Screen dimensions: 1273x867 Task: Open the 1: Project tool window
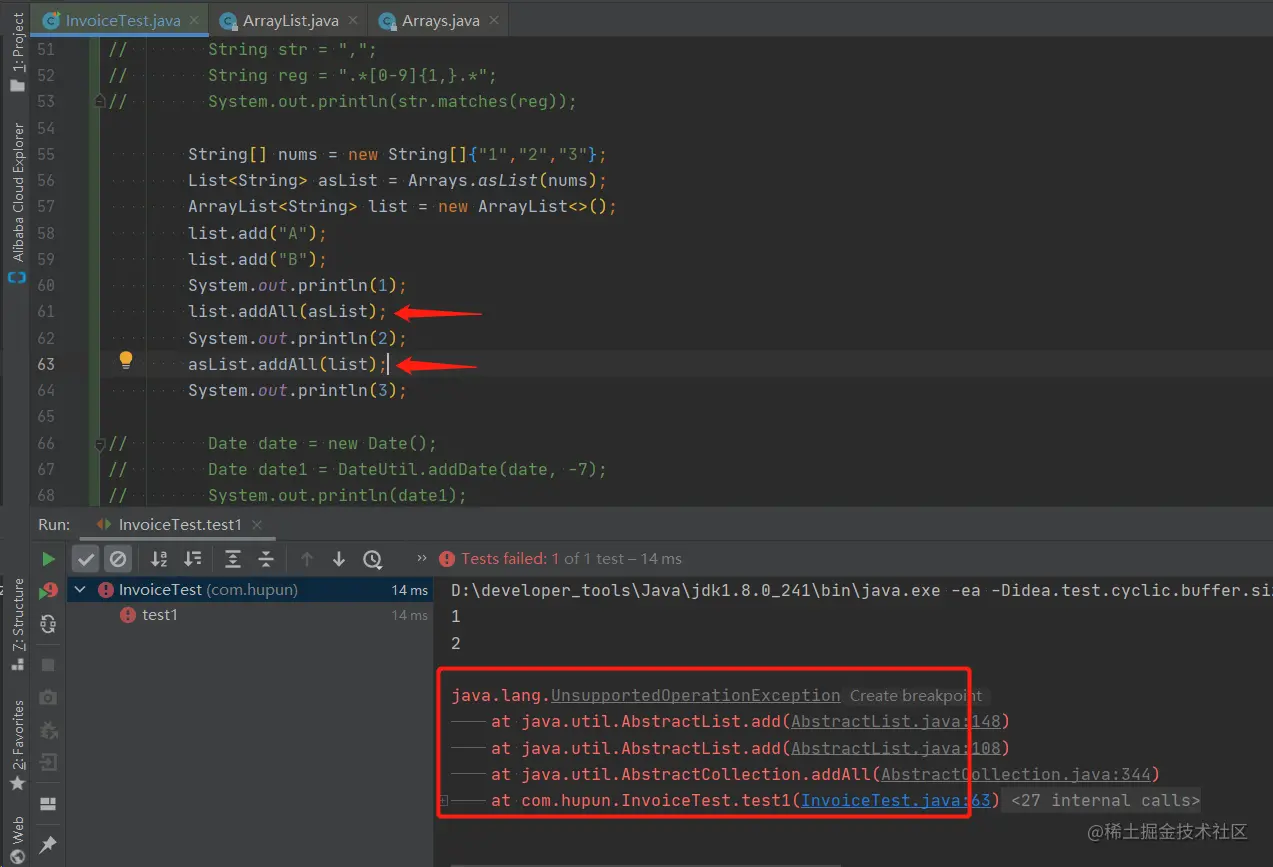[16, 52]
